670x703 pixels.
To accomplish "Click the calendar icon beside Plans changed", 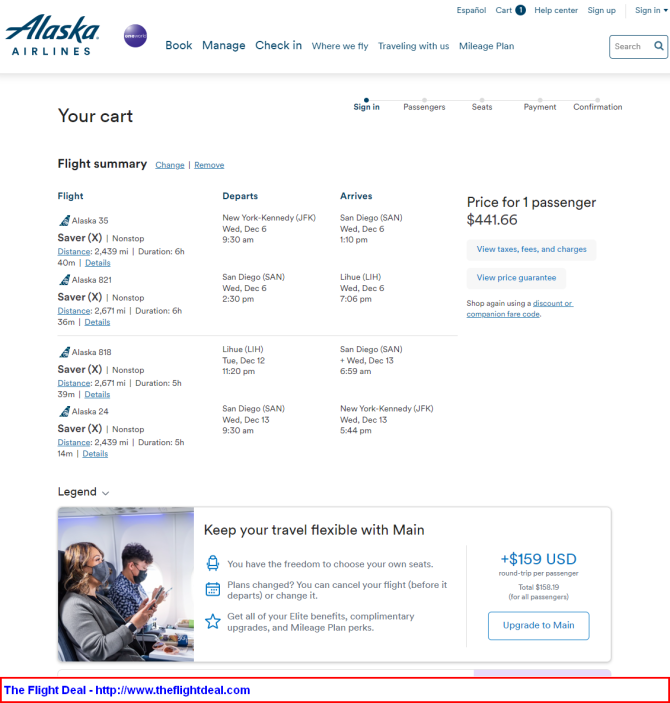I will [213, 589].
